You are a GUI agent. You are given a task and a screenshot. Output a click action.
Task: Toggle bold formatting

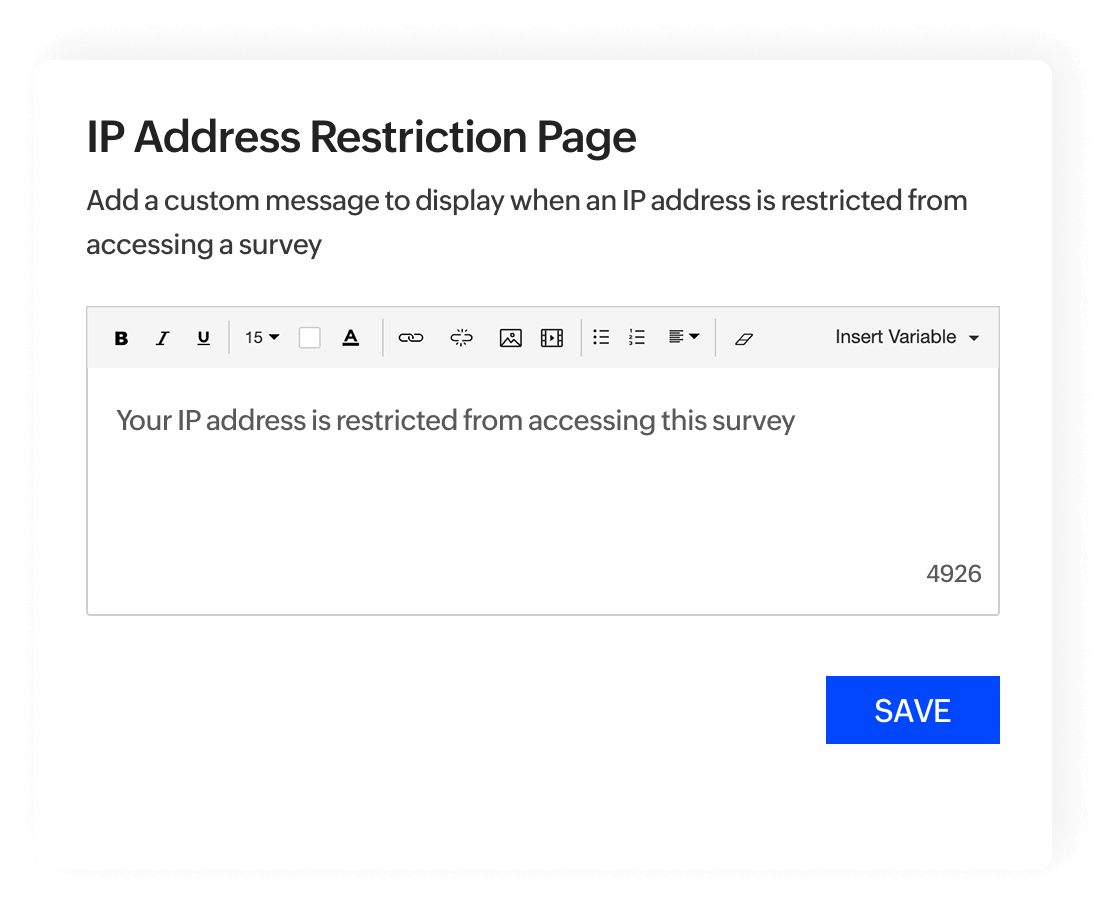click(x=120, y=338)
